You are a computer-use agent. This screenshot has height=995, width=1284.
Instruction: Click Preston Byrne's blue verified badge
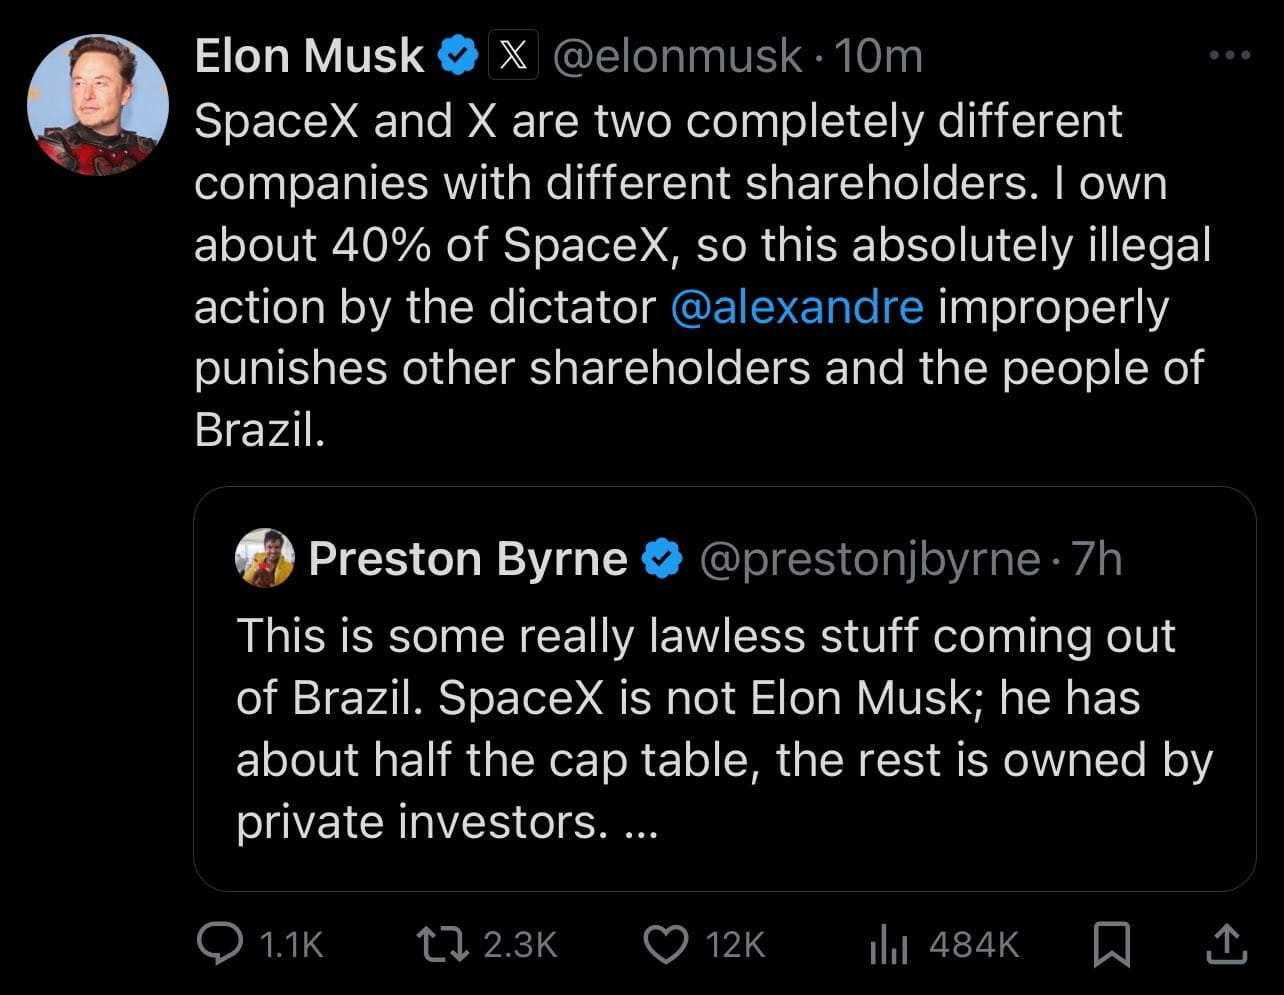[x=660, y=559]
